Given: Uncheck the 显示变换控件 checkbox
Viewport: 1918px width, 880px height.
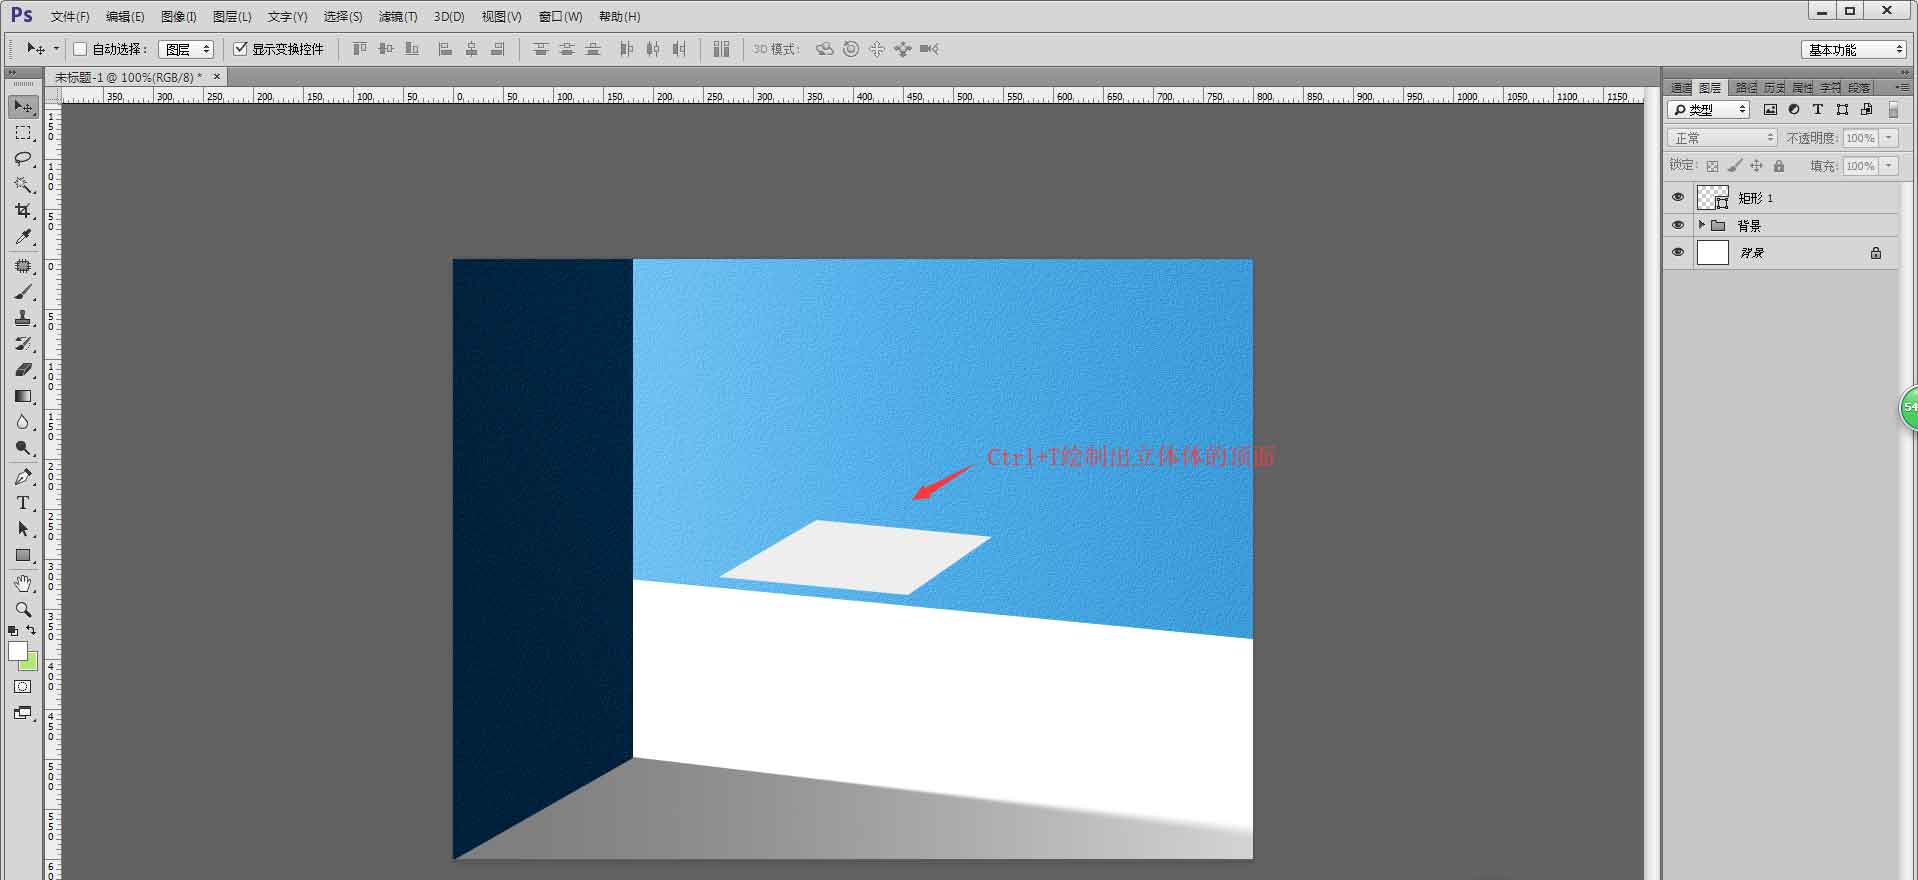Looking at the screenshot, I should [x=240, y=49].
